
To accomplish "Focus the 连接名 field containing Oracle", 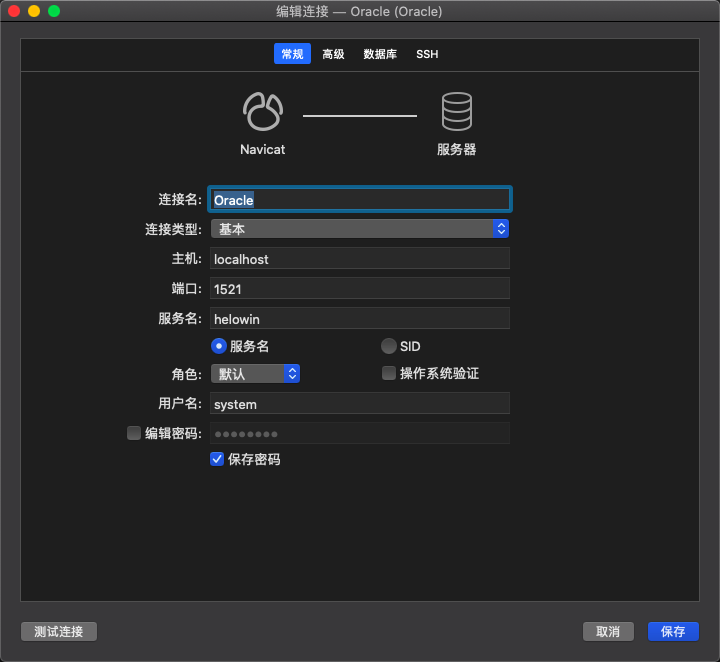I will [360, 200].
